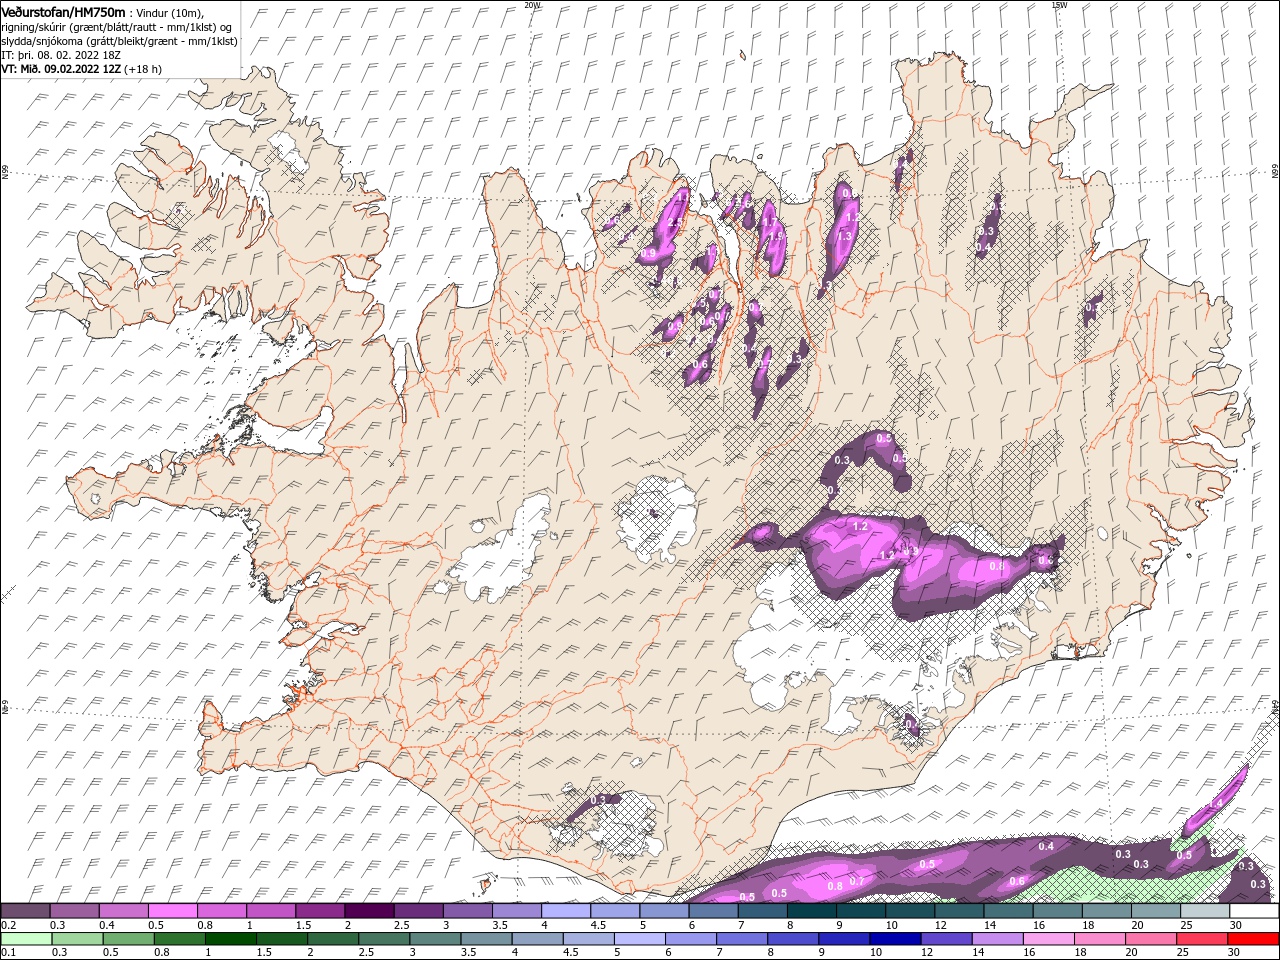Select rain legend pale green swatch starting at 0.1

26,939
